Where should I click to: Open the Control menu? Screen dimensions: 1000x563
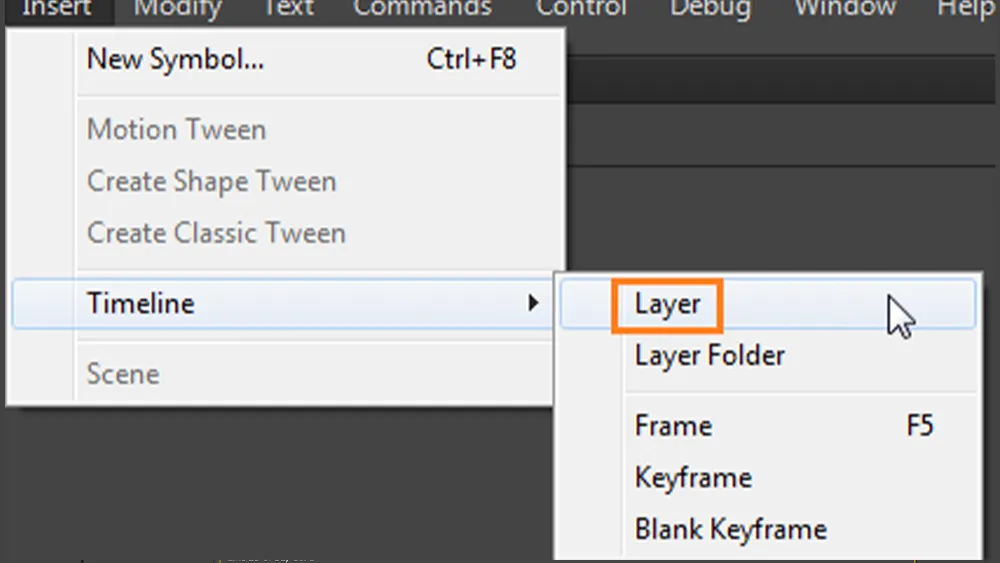[582, 9]
